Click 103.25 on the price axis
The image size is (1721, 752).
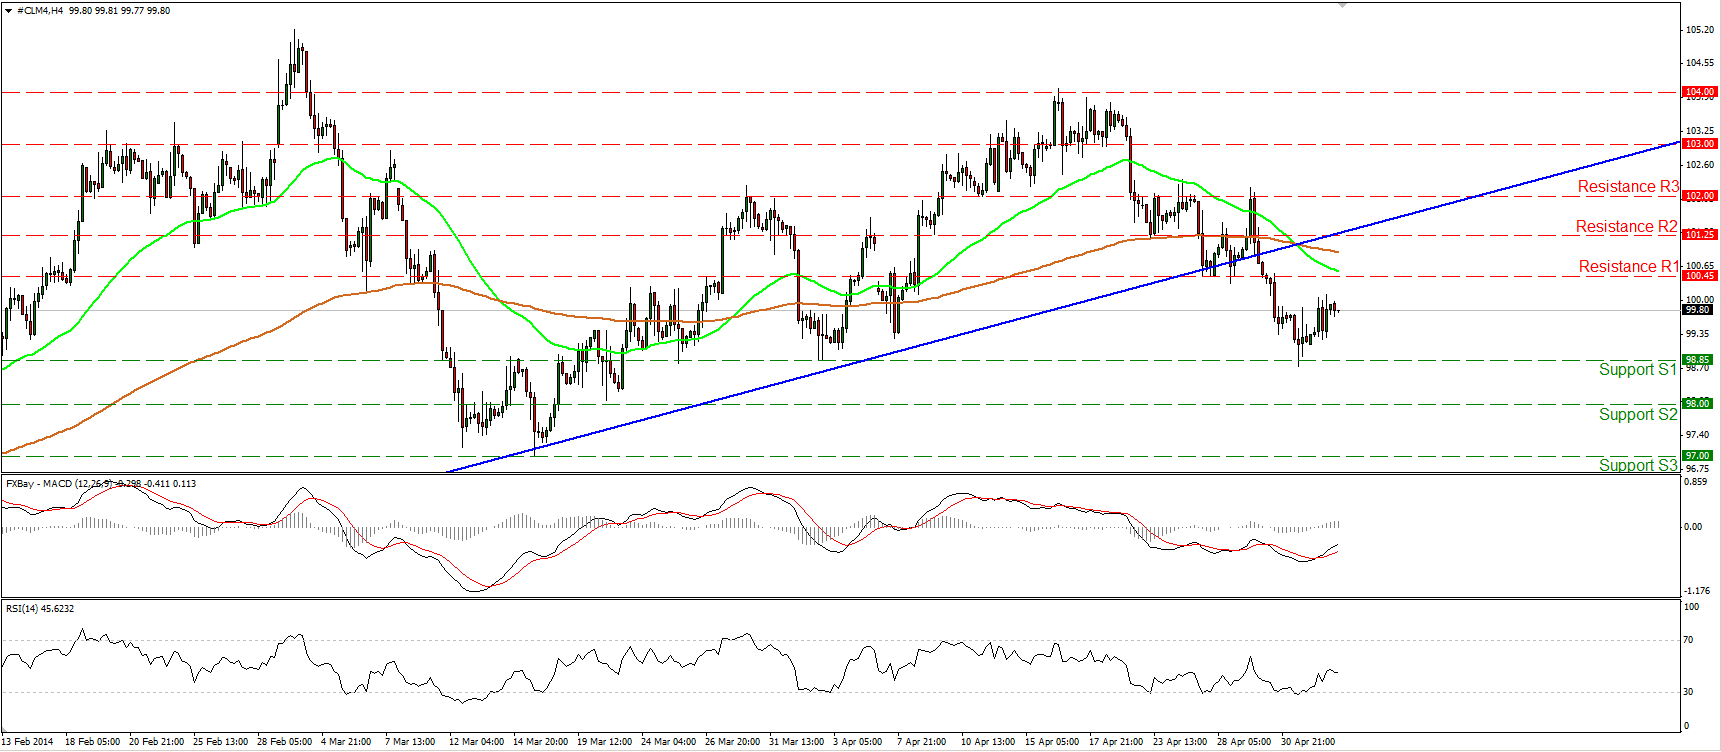point(1699,131)
